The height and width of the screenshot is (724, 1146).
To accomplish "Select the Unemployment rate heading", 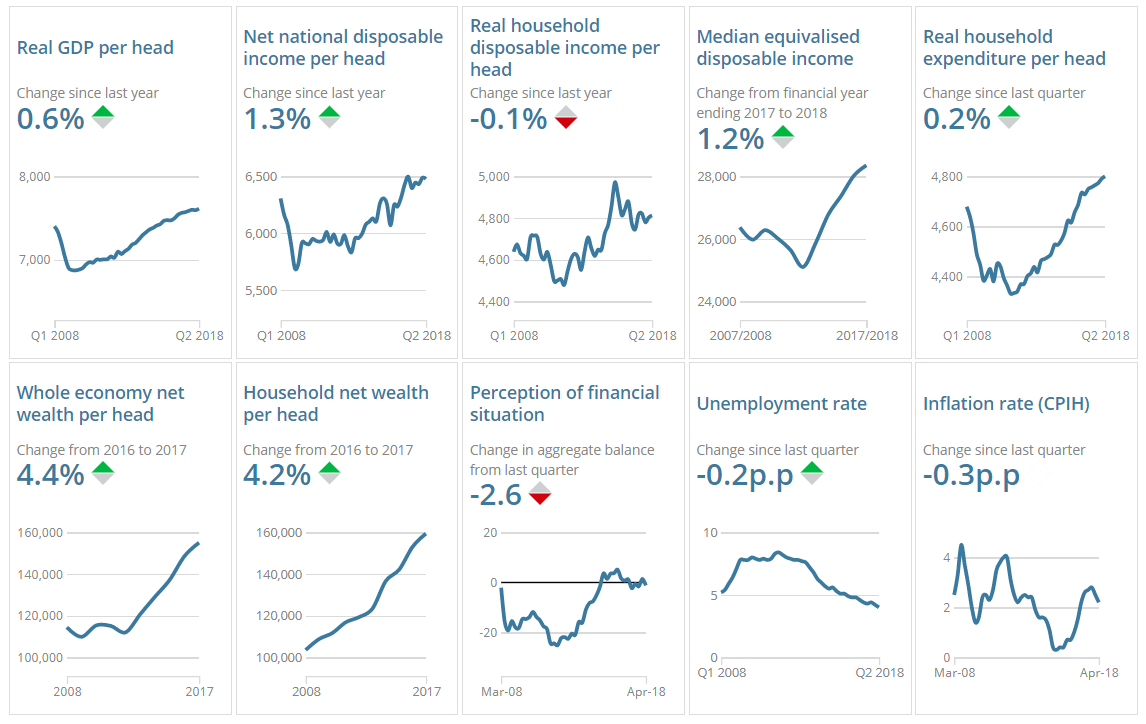I will (x=781, y=404).
